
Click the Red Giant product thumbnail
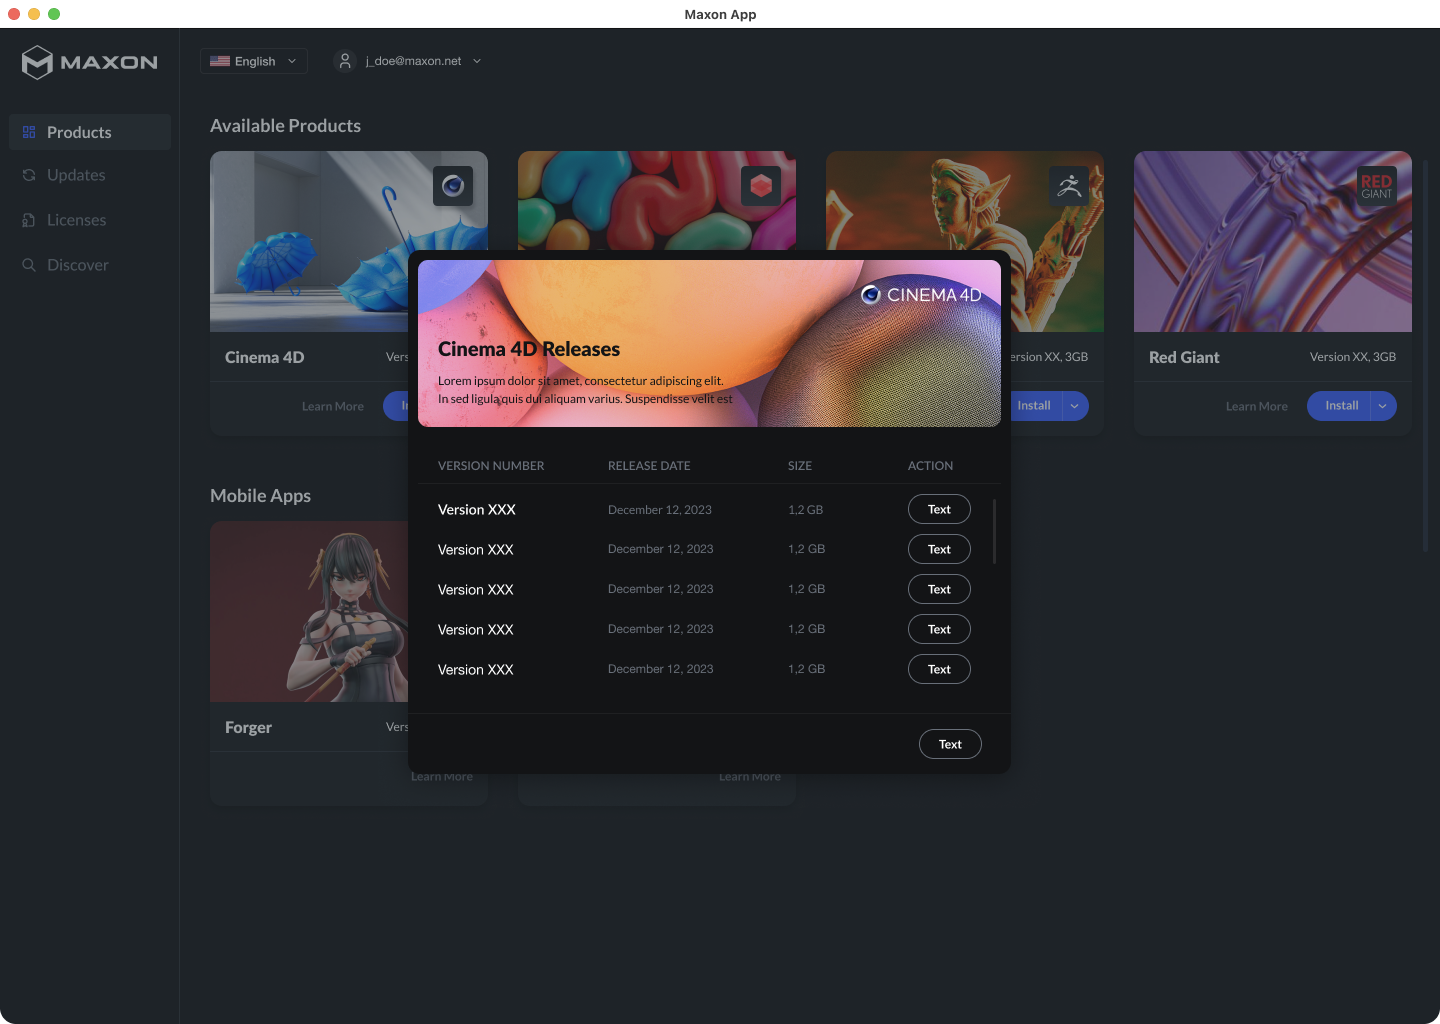[1273, 241]
